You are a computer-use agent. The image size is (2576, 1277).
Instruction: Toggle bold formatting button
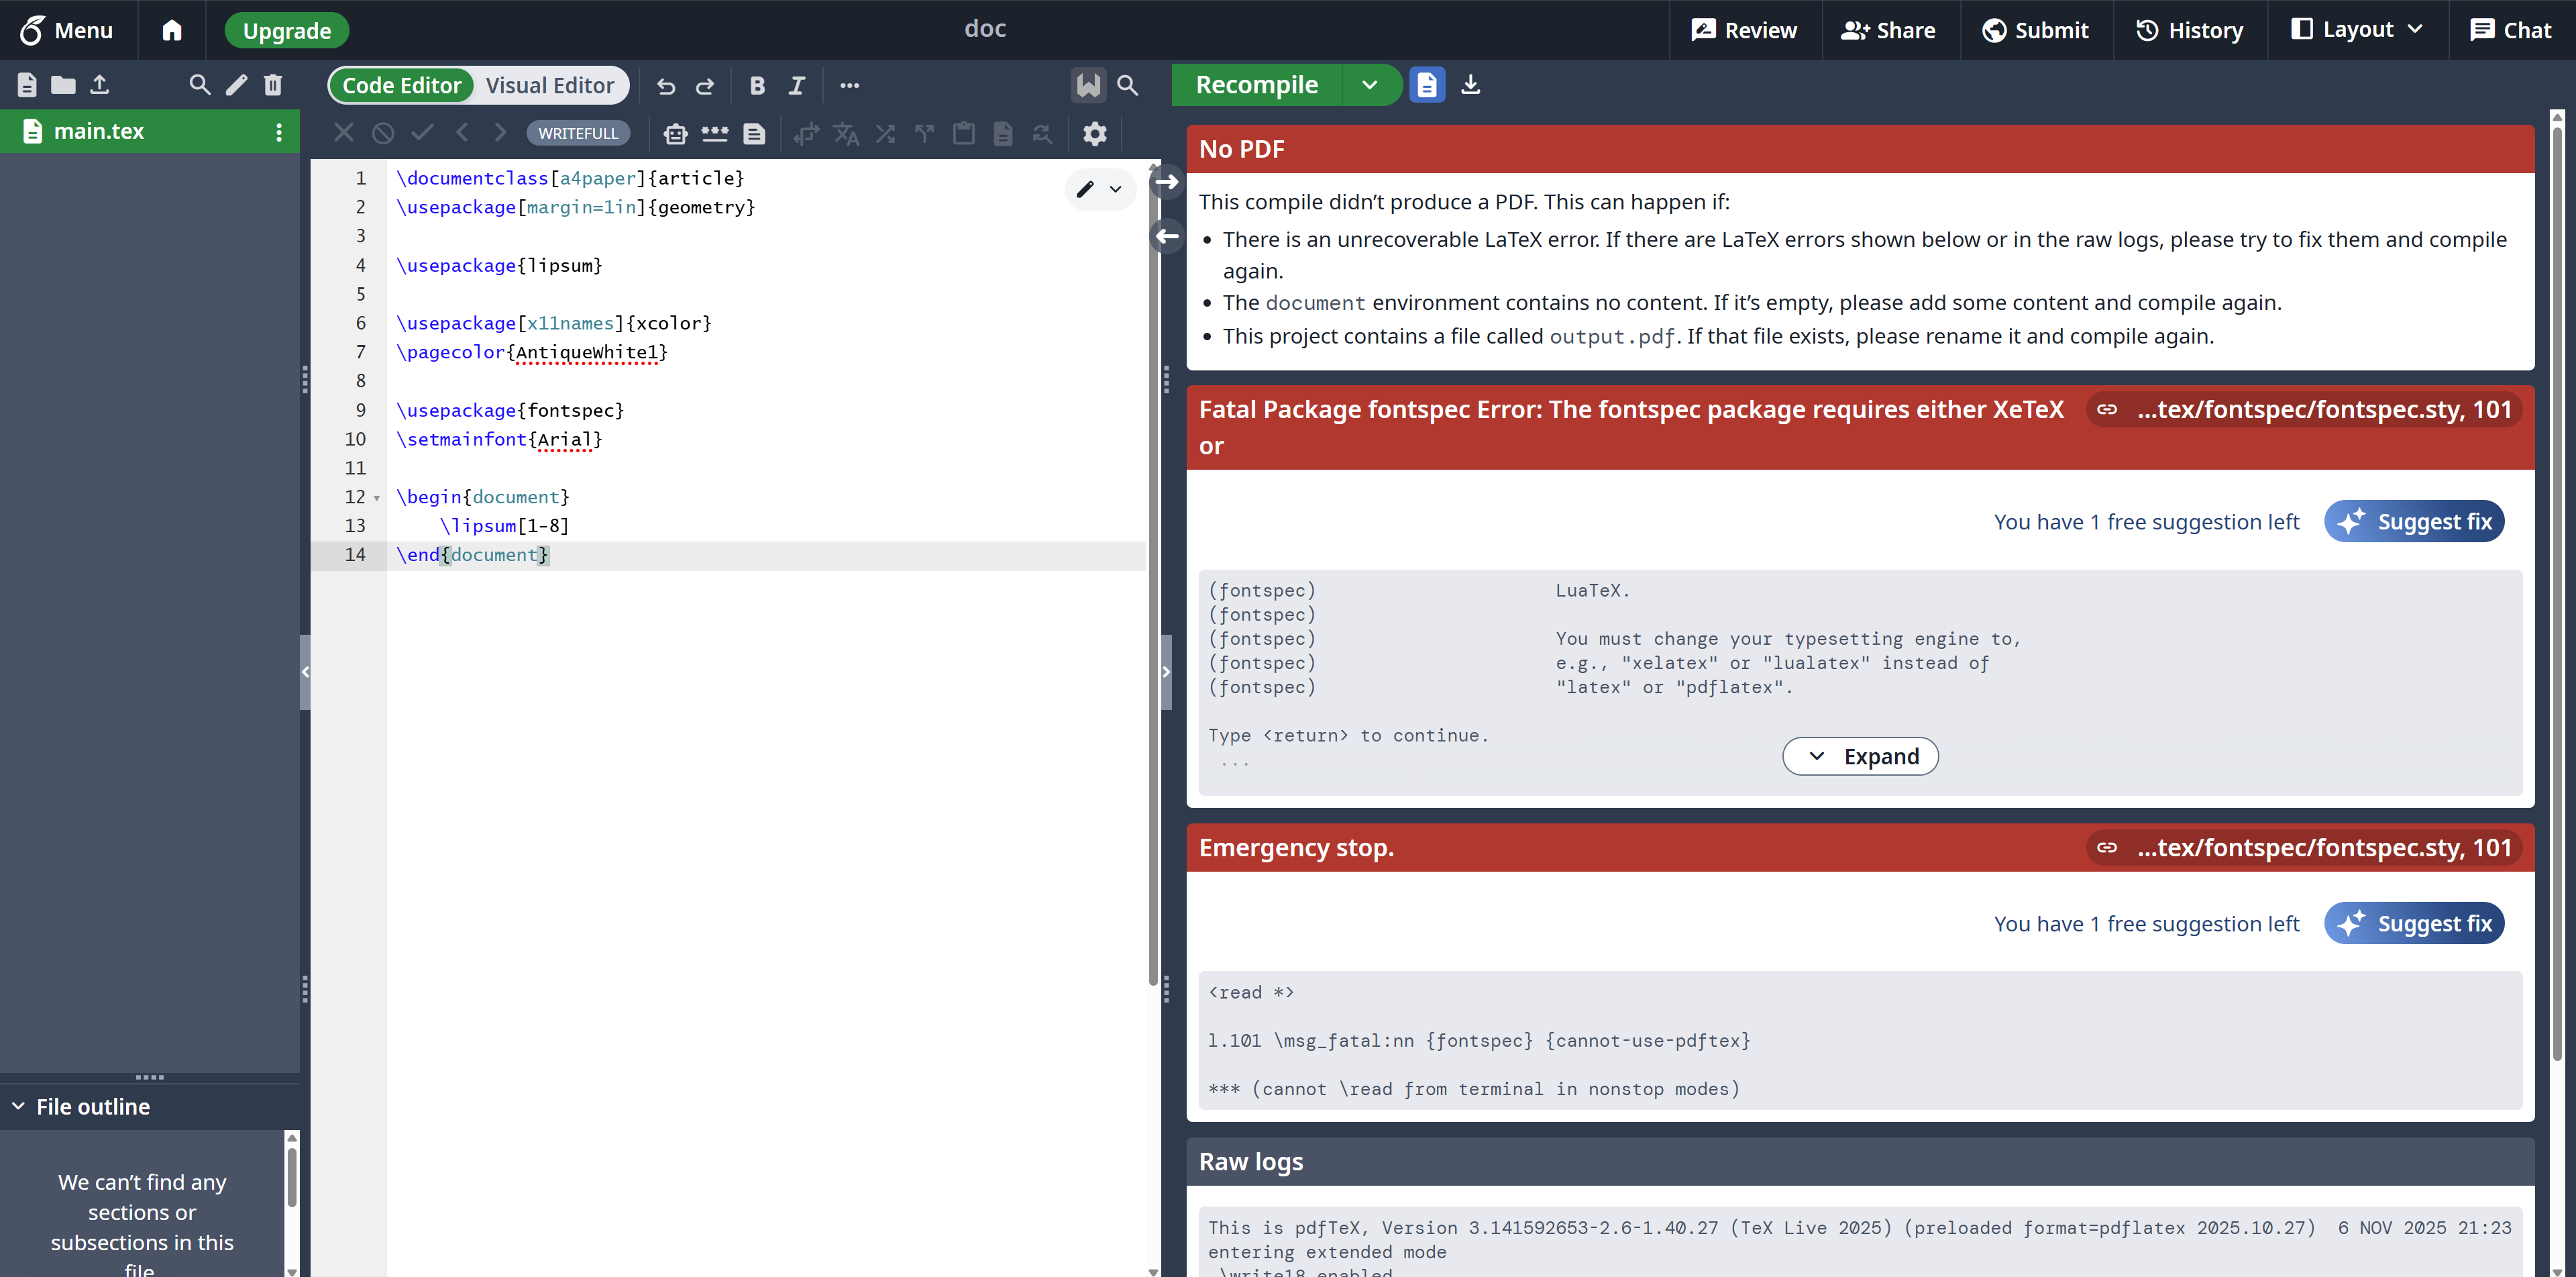757,86
